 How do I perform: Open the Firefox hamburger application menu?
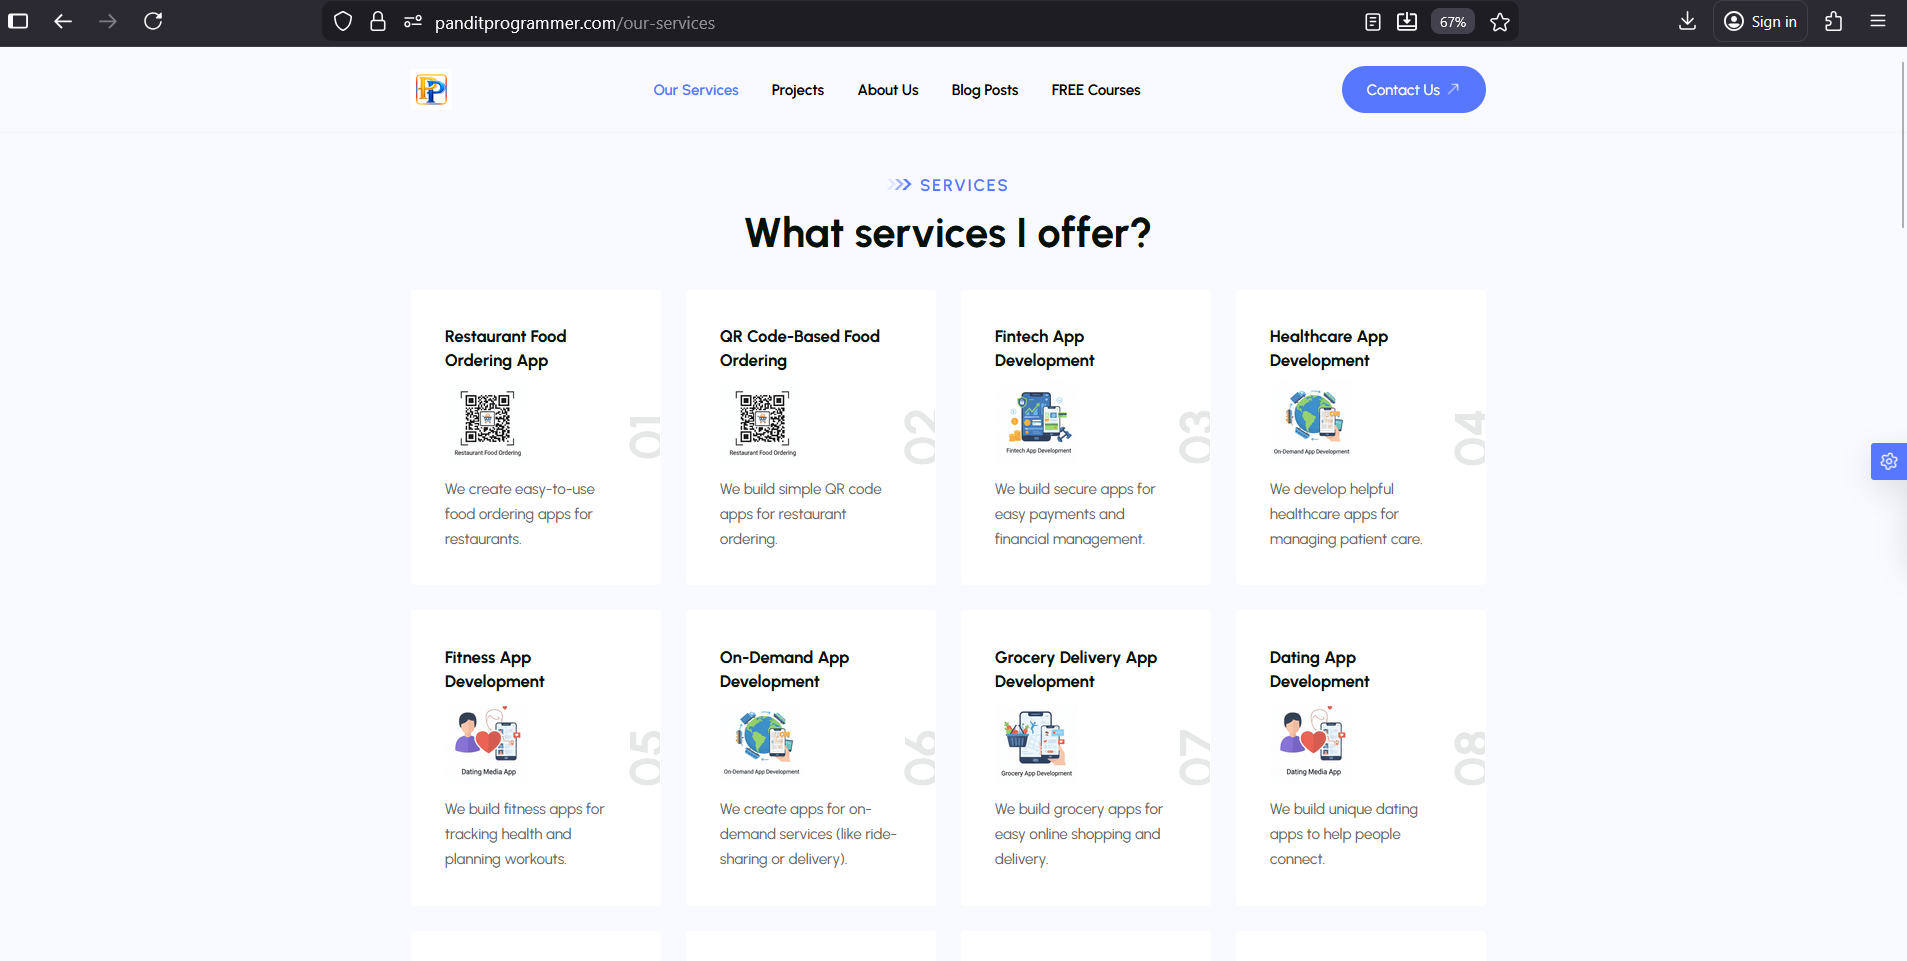point(1877,21)
